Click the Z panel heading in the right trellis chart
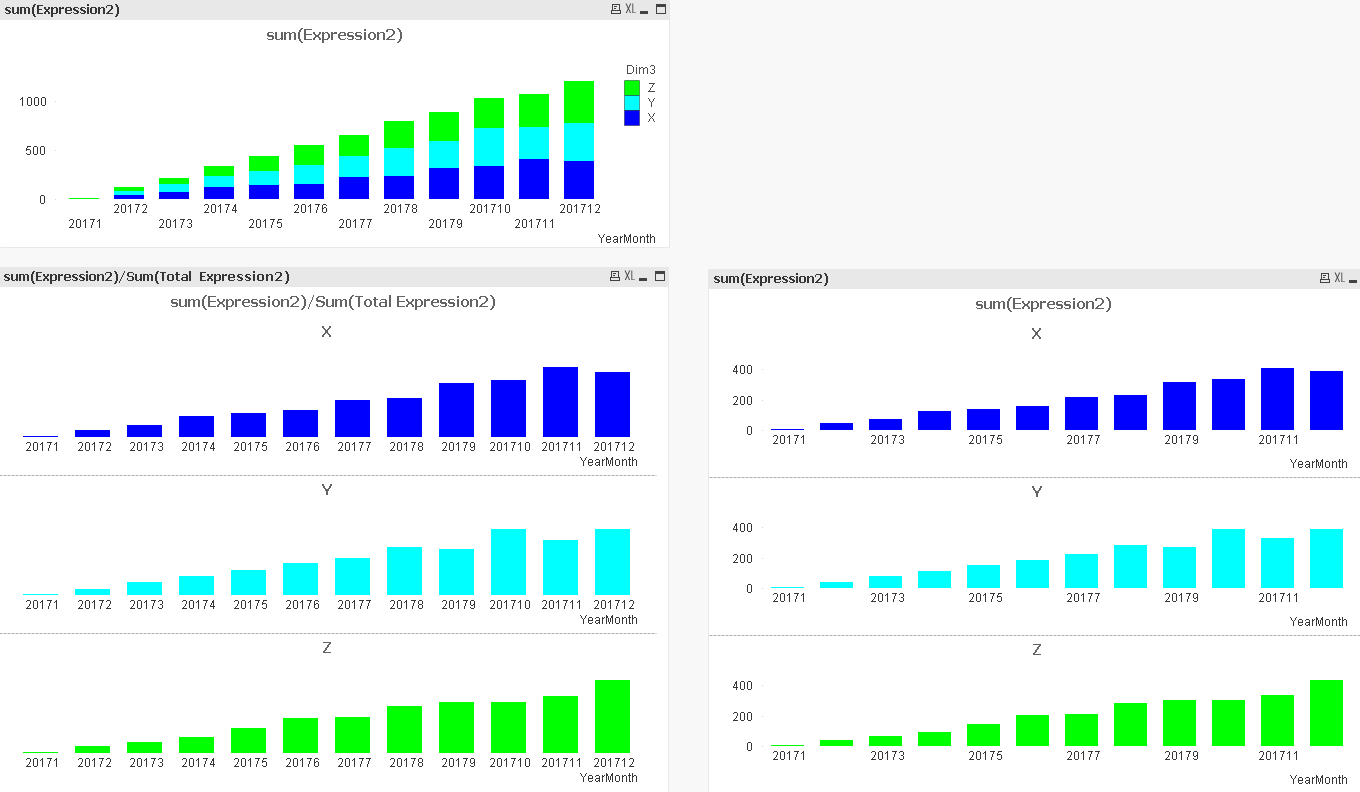1360x792 pixels. click(1037, 650)
